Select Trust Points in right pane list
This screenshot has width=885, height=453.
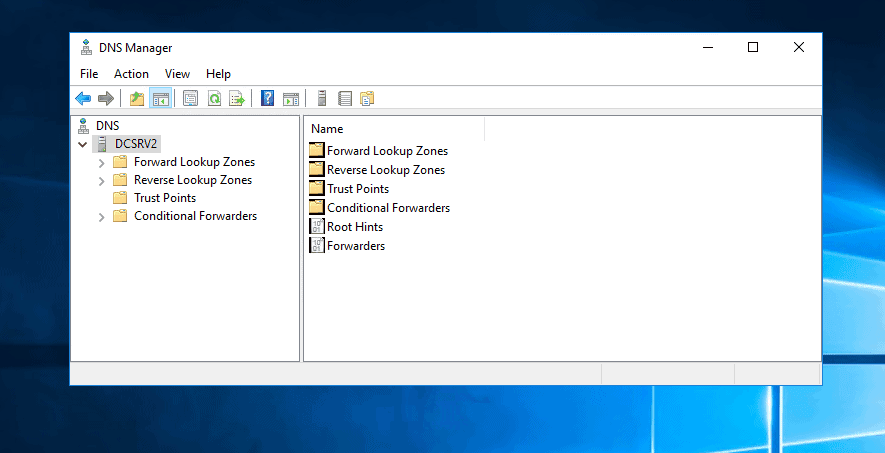(x=358, y=189)
